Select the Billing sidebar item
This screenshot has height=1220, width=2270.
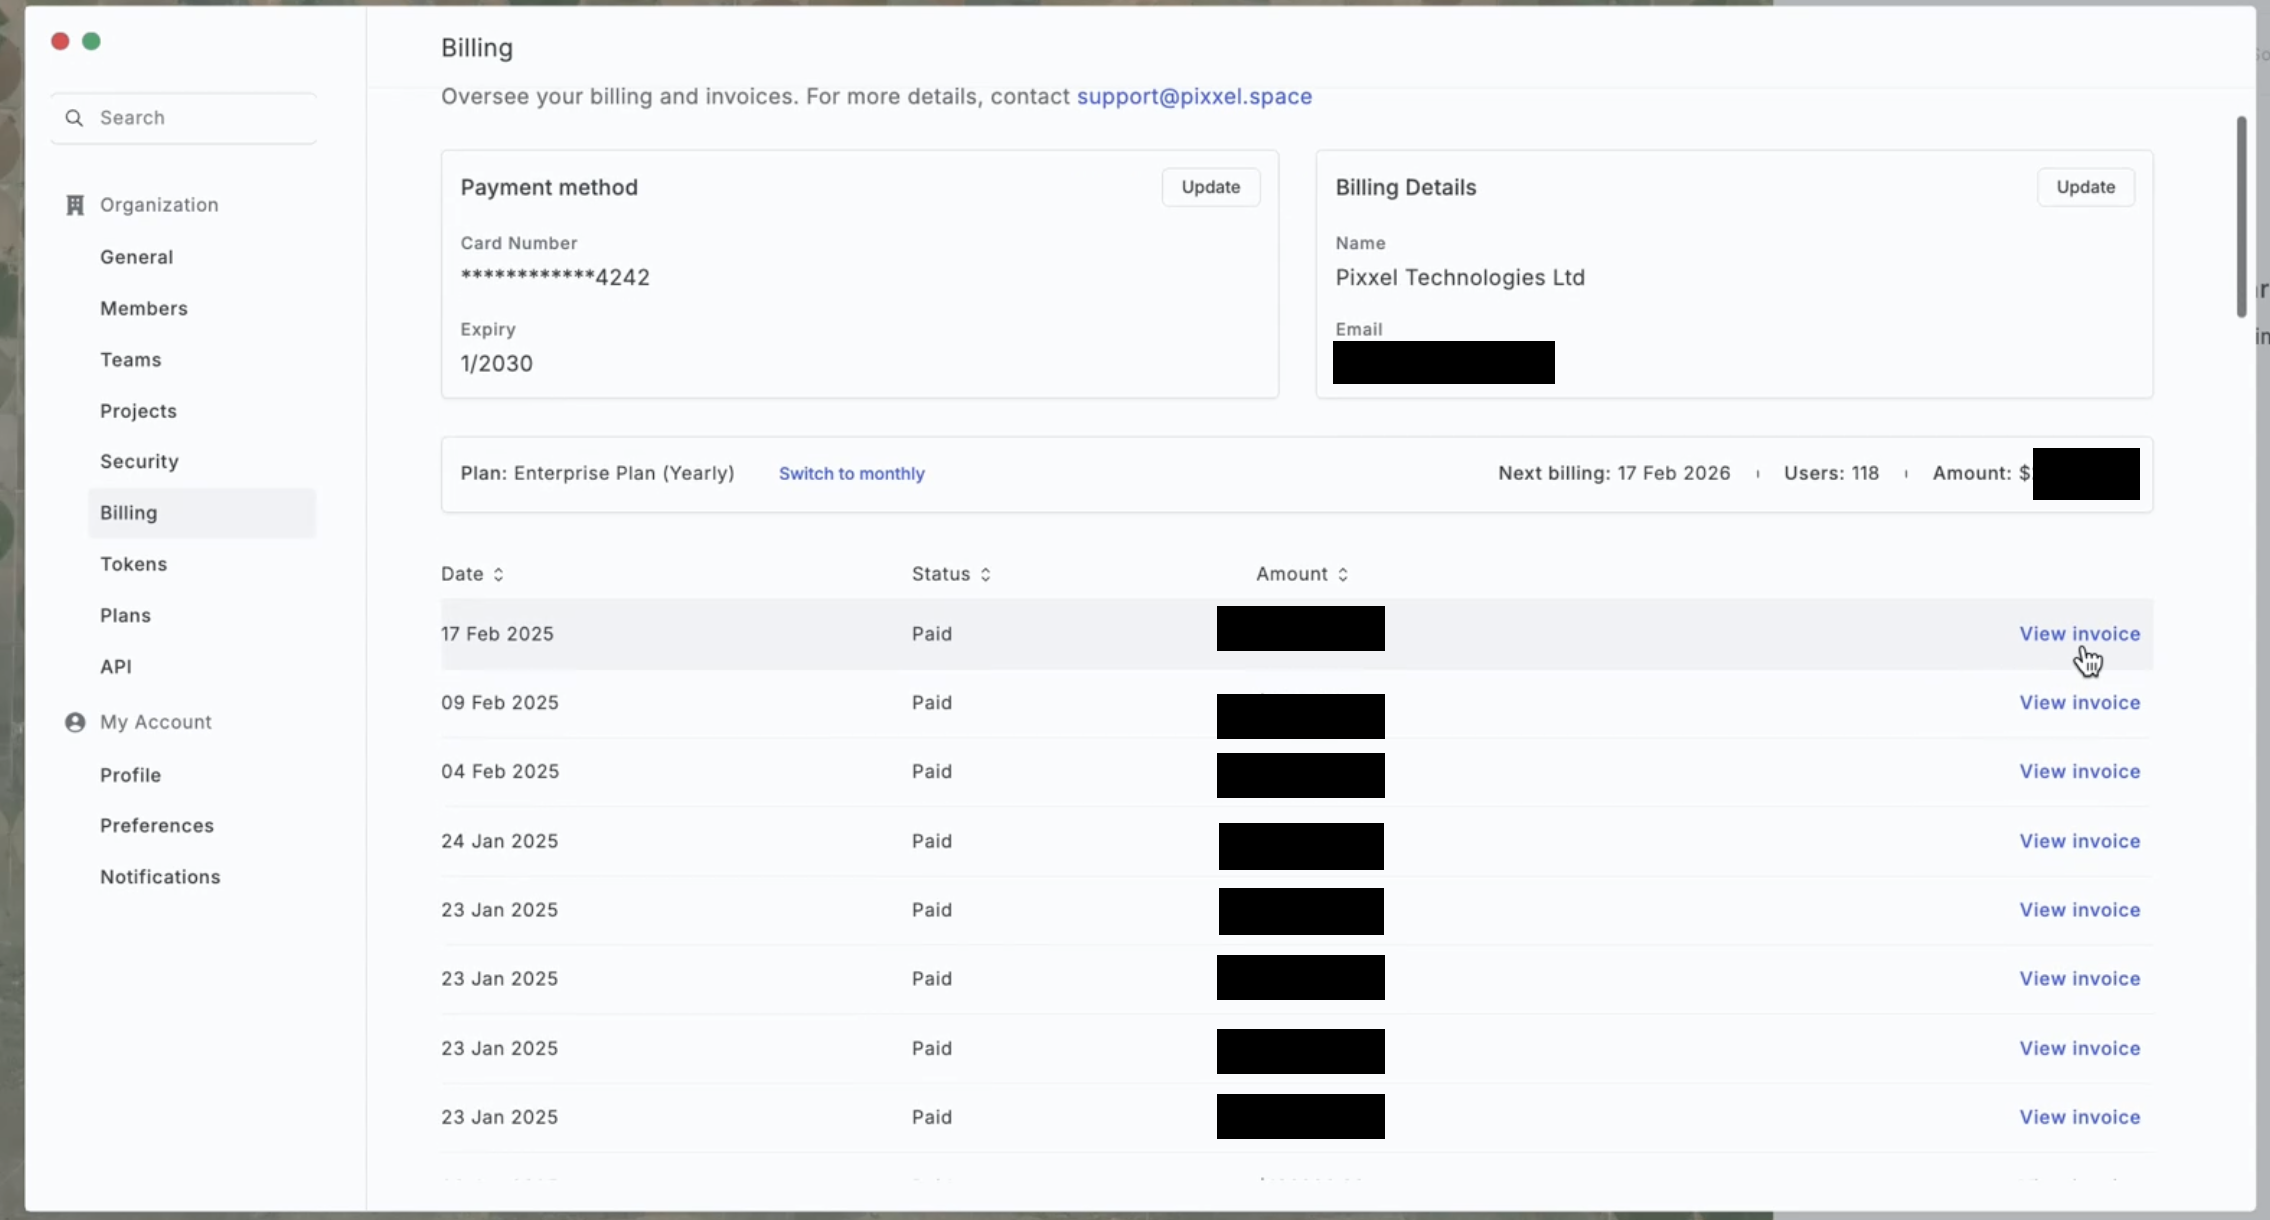[202, 513]
